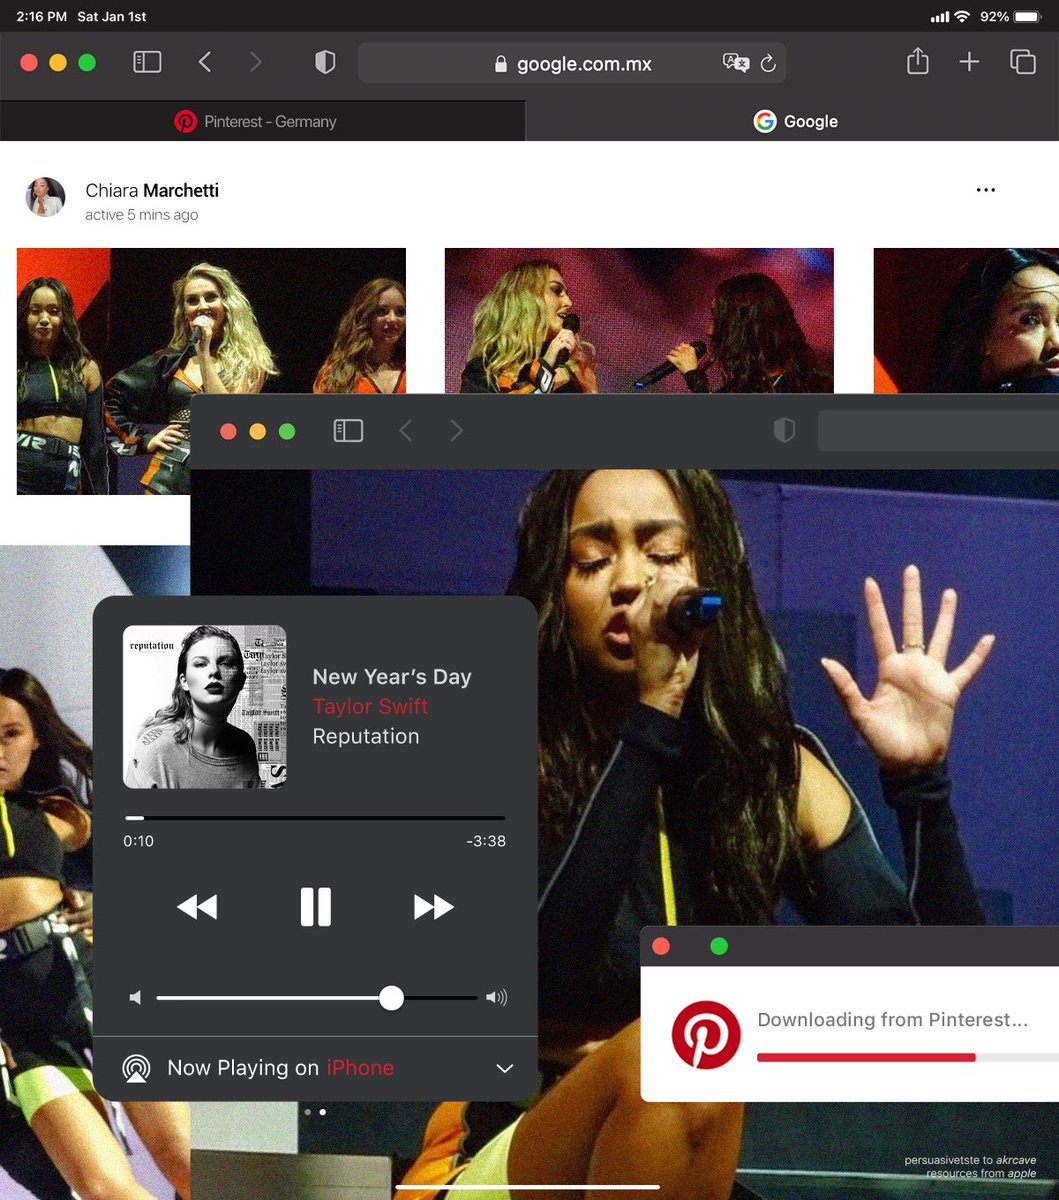1059x1200 pixels.
Task: Click the cellular signal bars icon
Action: click(x=940, y=17)
